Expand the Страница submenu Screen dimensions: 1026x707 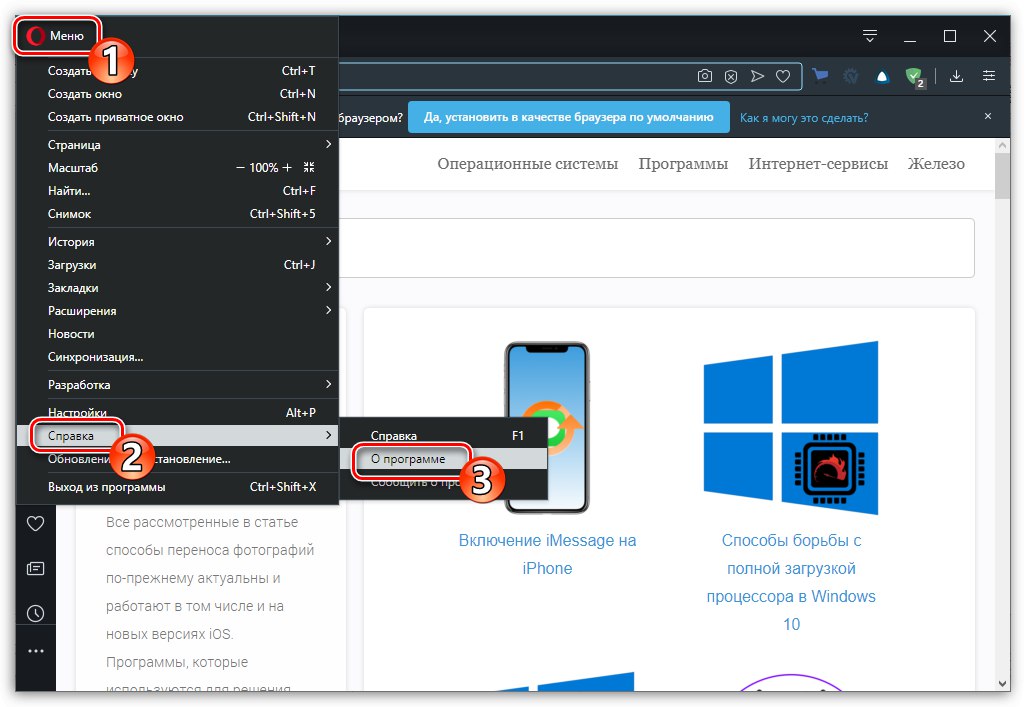pos(177,144)
